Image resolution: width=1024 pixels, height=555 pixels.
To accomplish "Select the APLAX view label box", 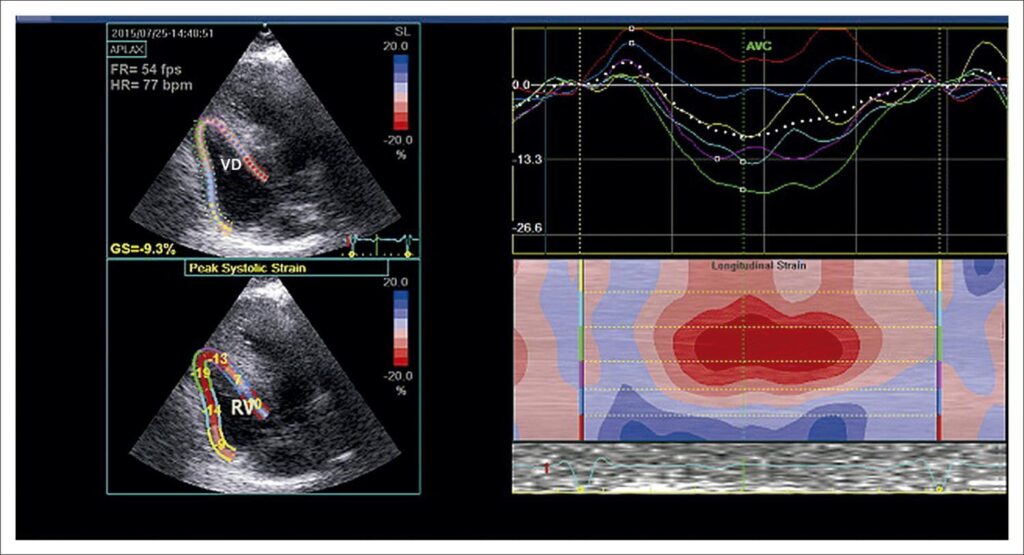I will click(127, 50).
